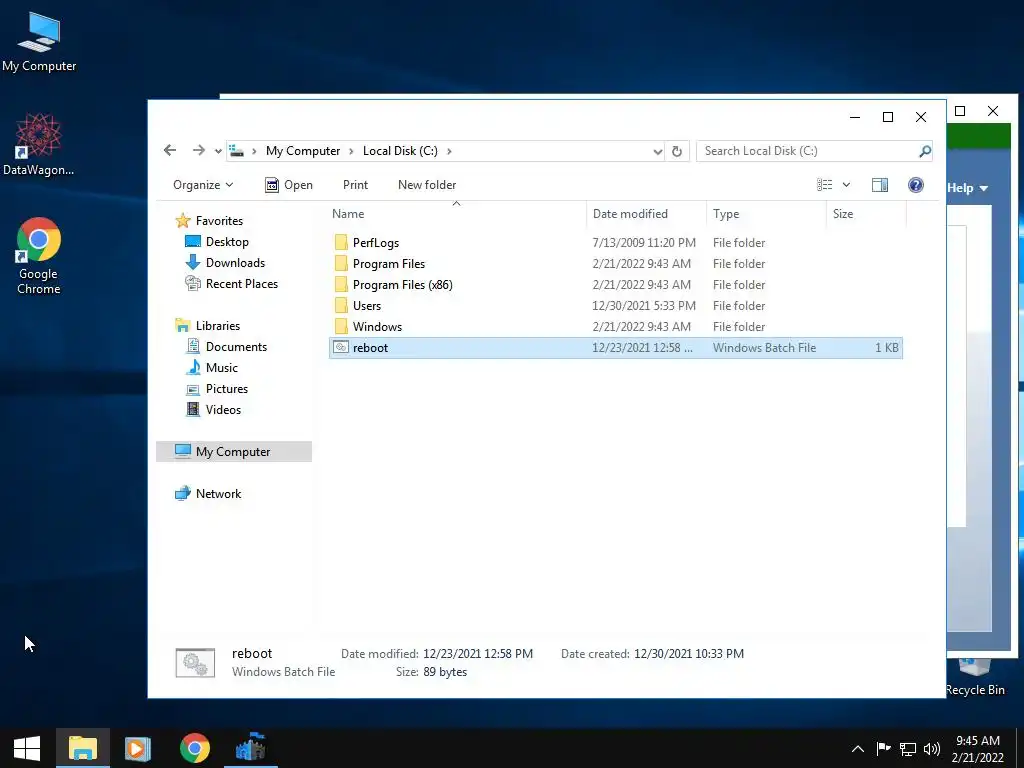
Task: Select the reboot batch file
Action: coord(616,347)
